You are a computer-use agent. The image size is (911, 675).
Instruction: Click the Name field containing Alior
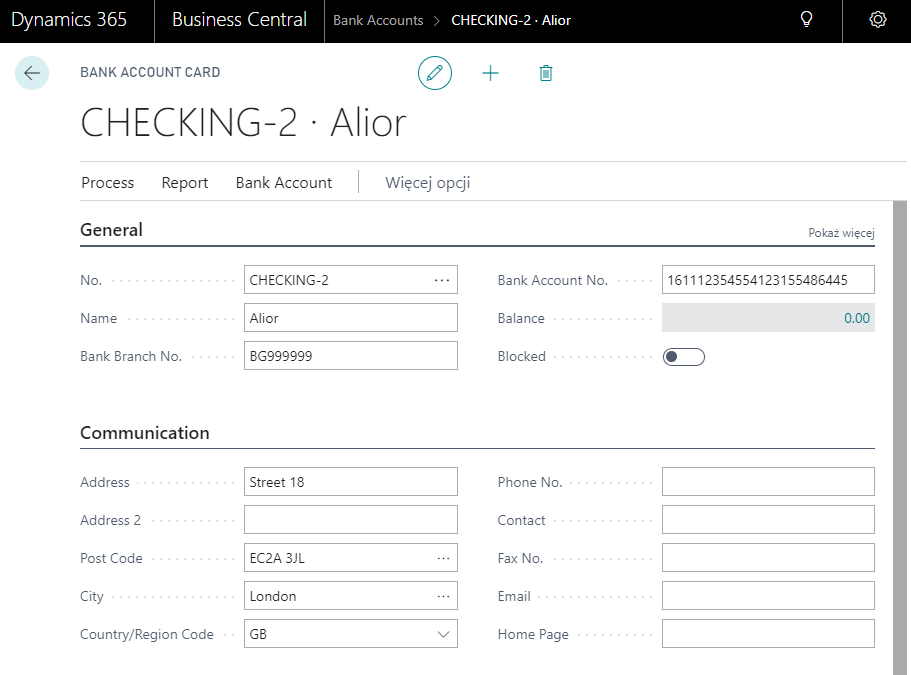click(351, 318)
